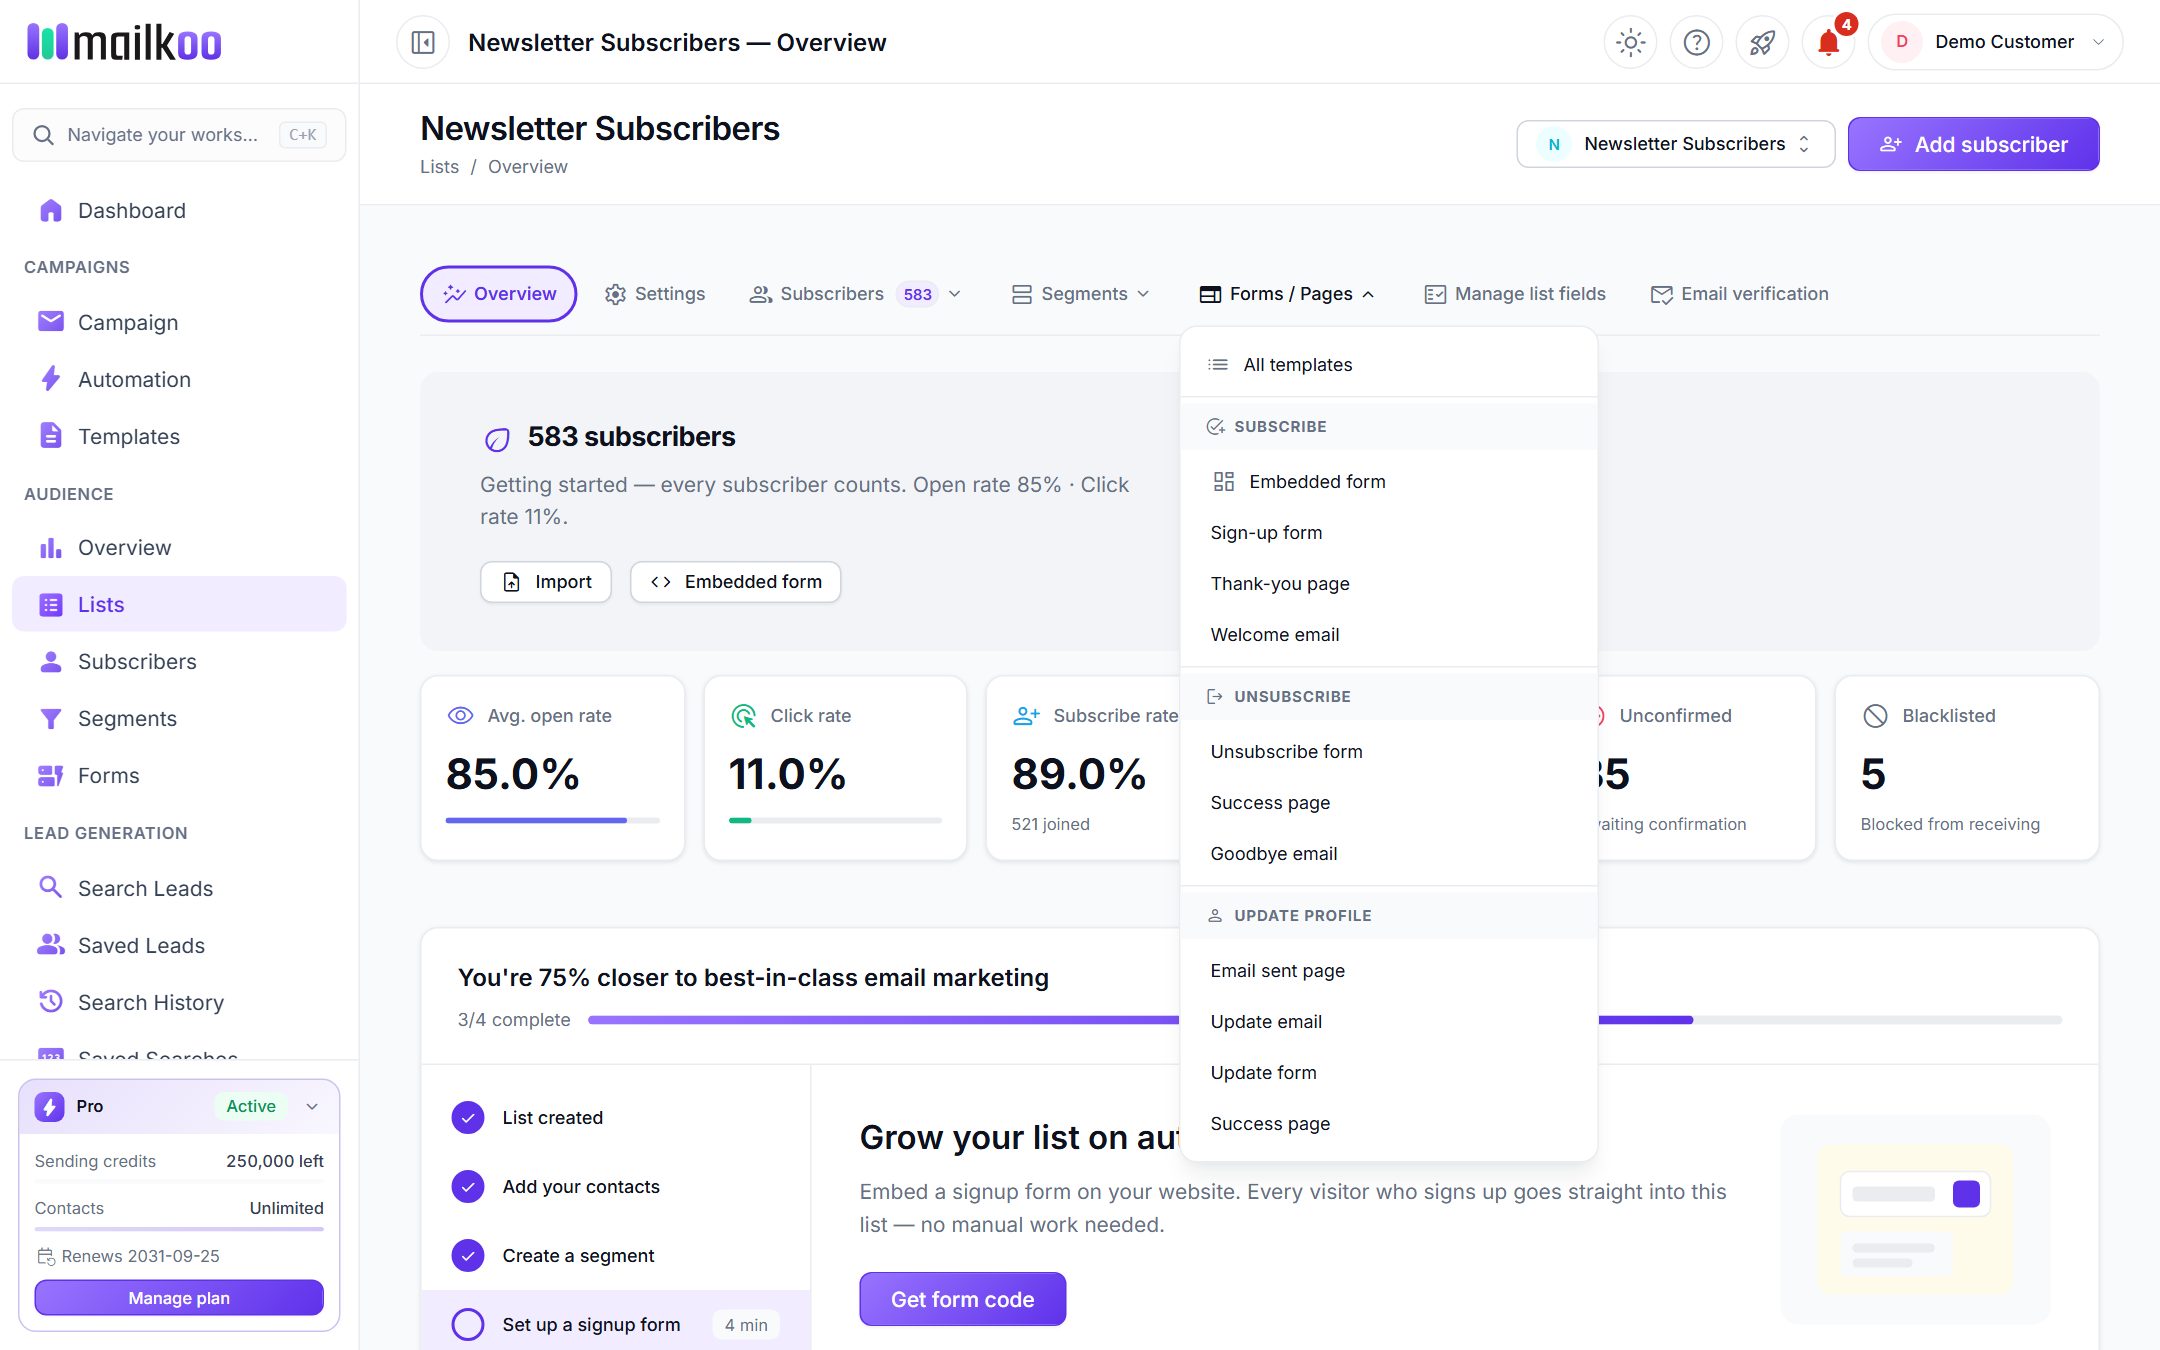The width and height of the screenshot is (2160, 1350).
Task: Go to Automation in sidebar
Action: click(179, 379)
